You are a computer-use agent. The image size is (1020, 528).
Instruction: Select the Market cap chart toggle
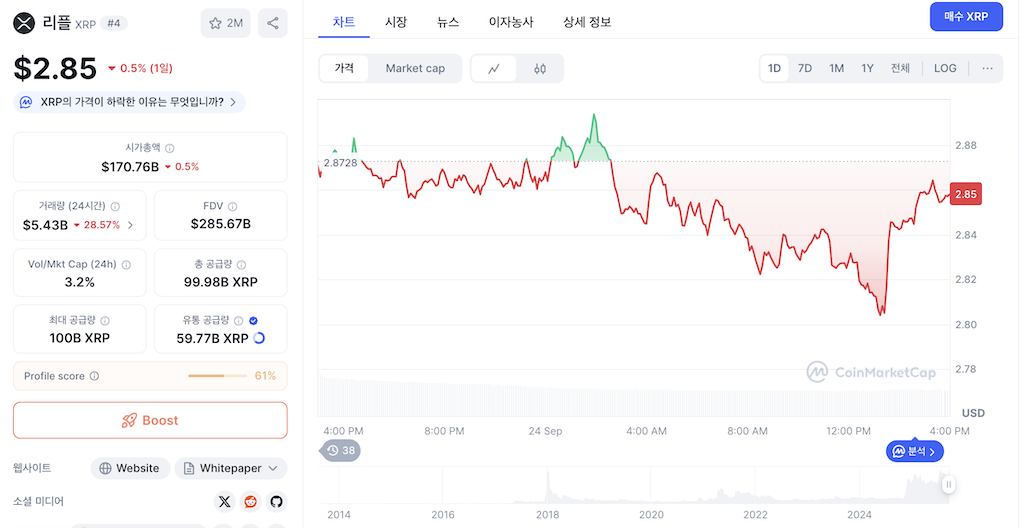[x=415, y=68]
